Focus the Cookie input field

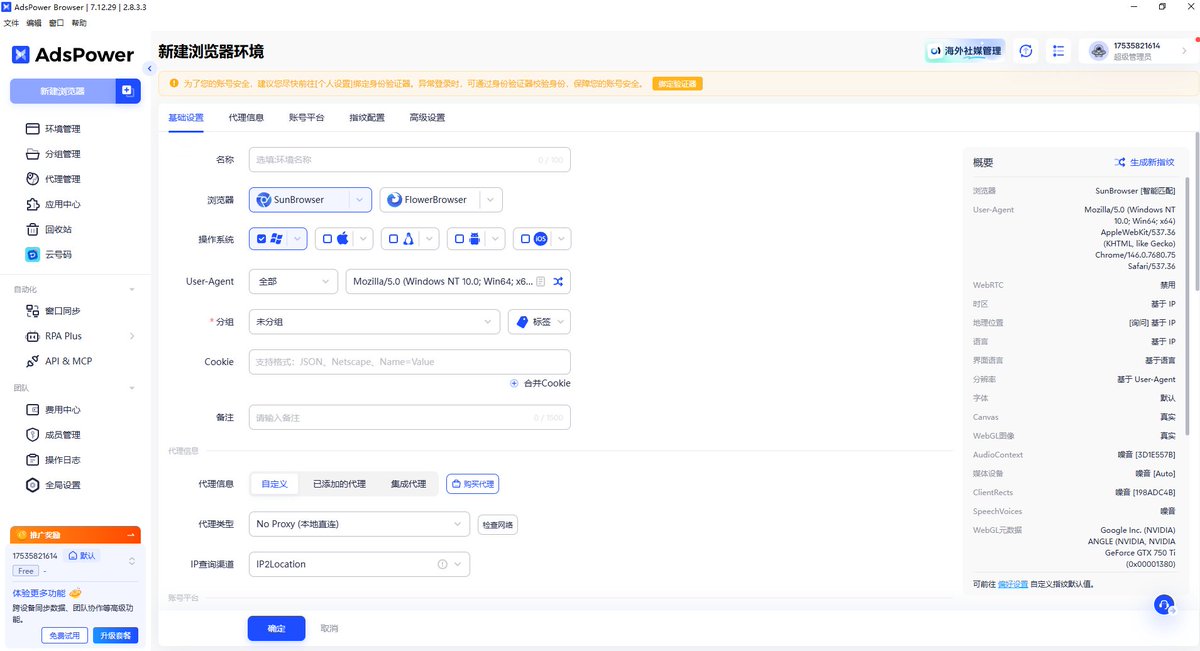pos(409,362)
